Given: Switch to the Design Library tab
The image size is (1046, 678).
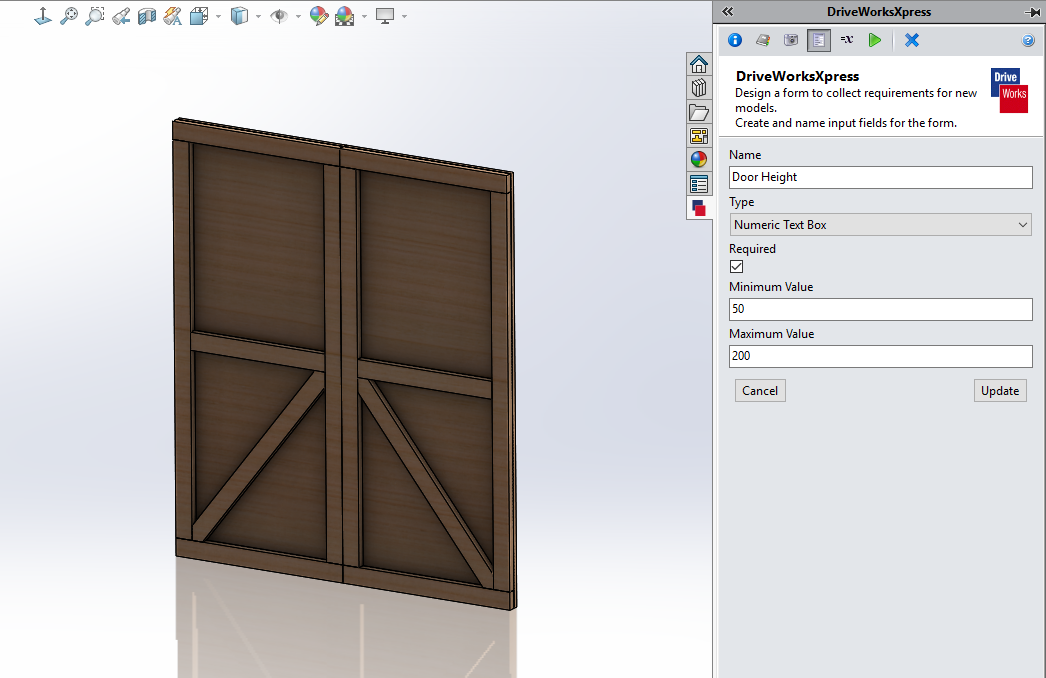Looking at the screenshot, I should point(699,88).
